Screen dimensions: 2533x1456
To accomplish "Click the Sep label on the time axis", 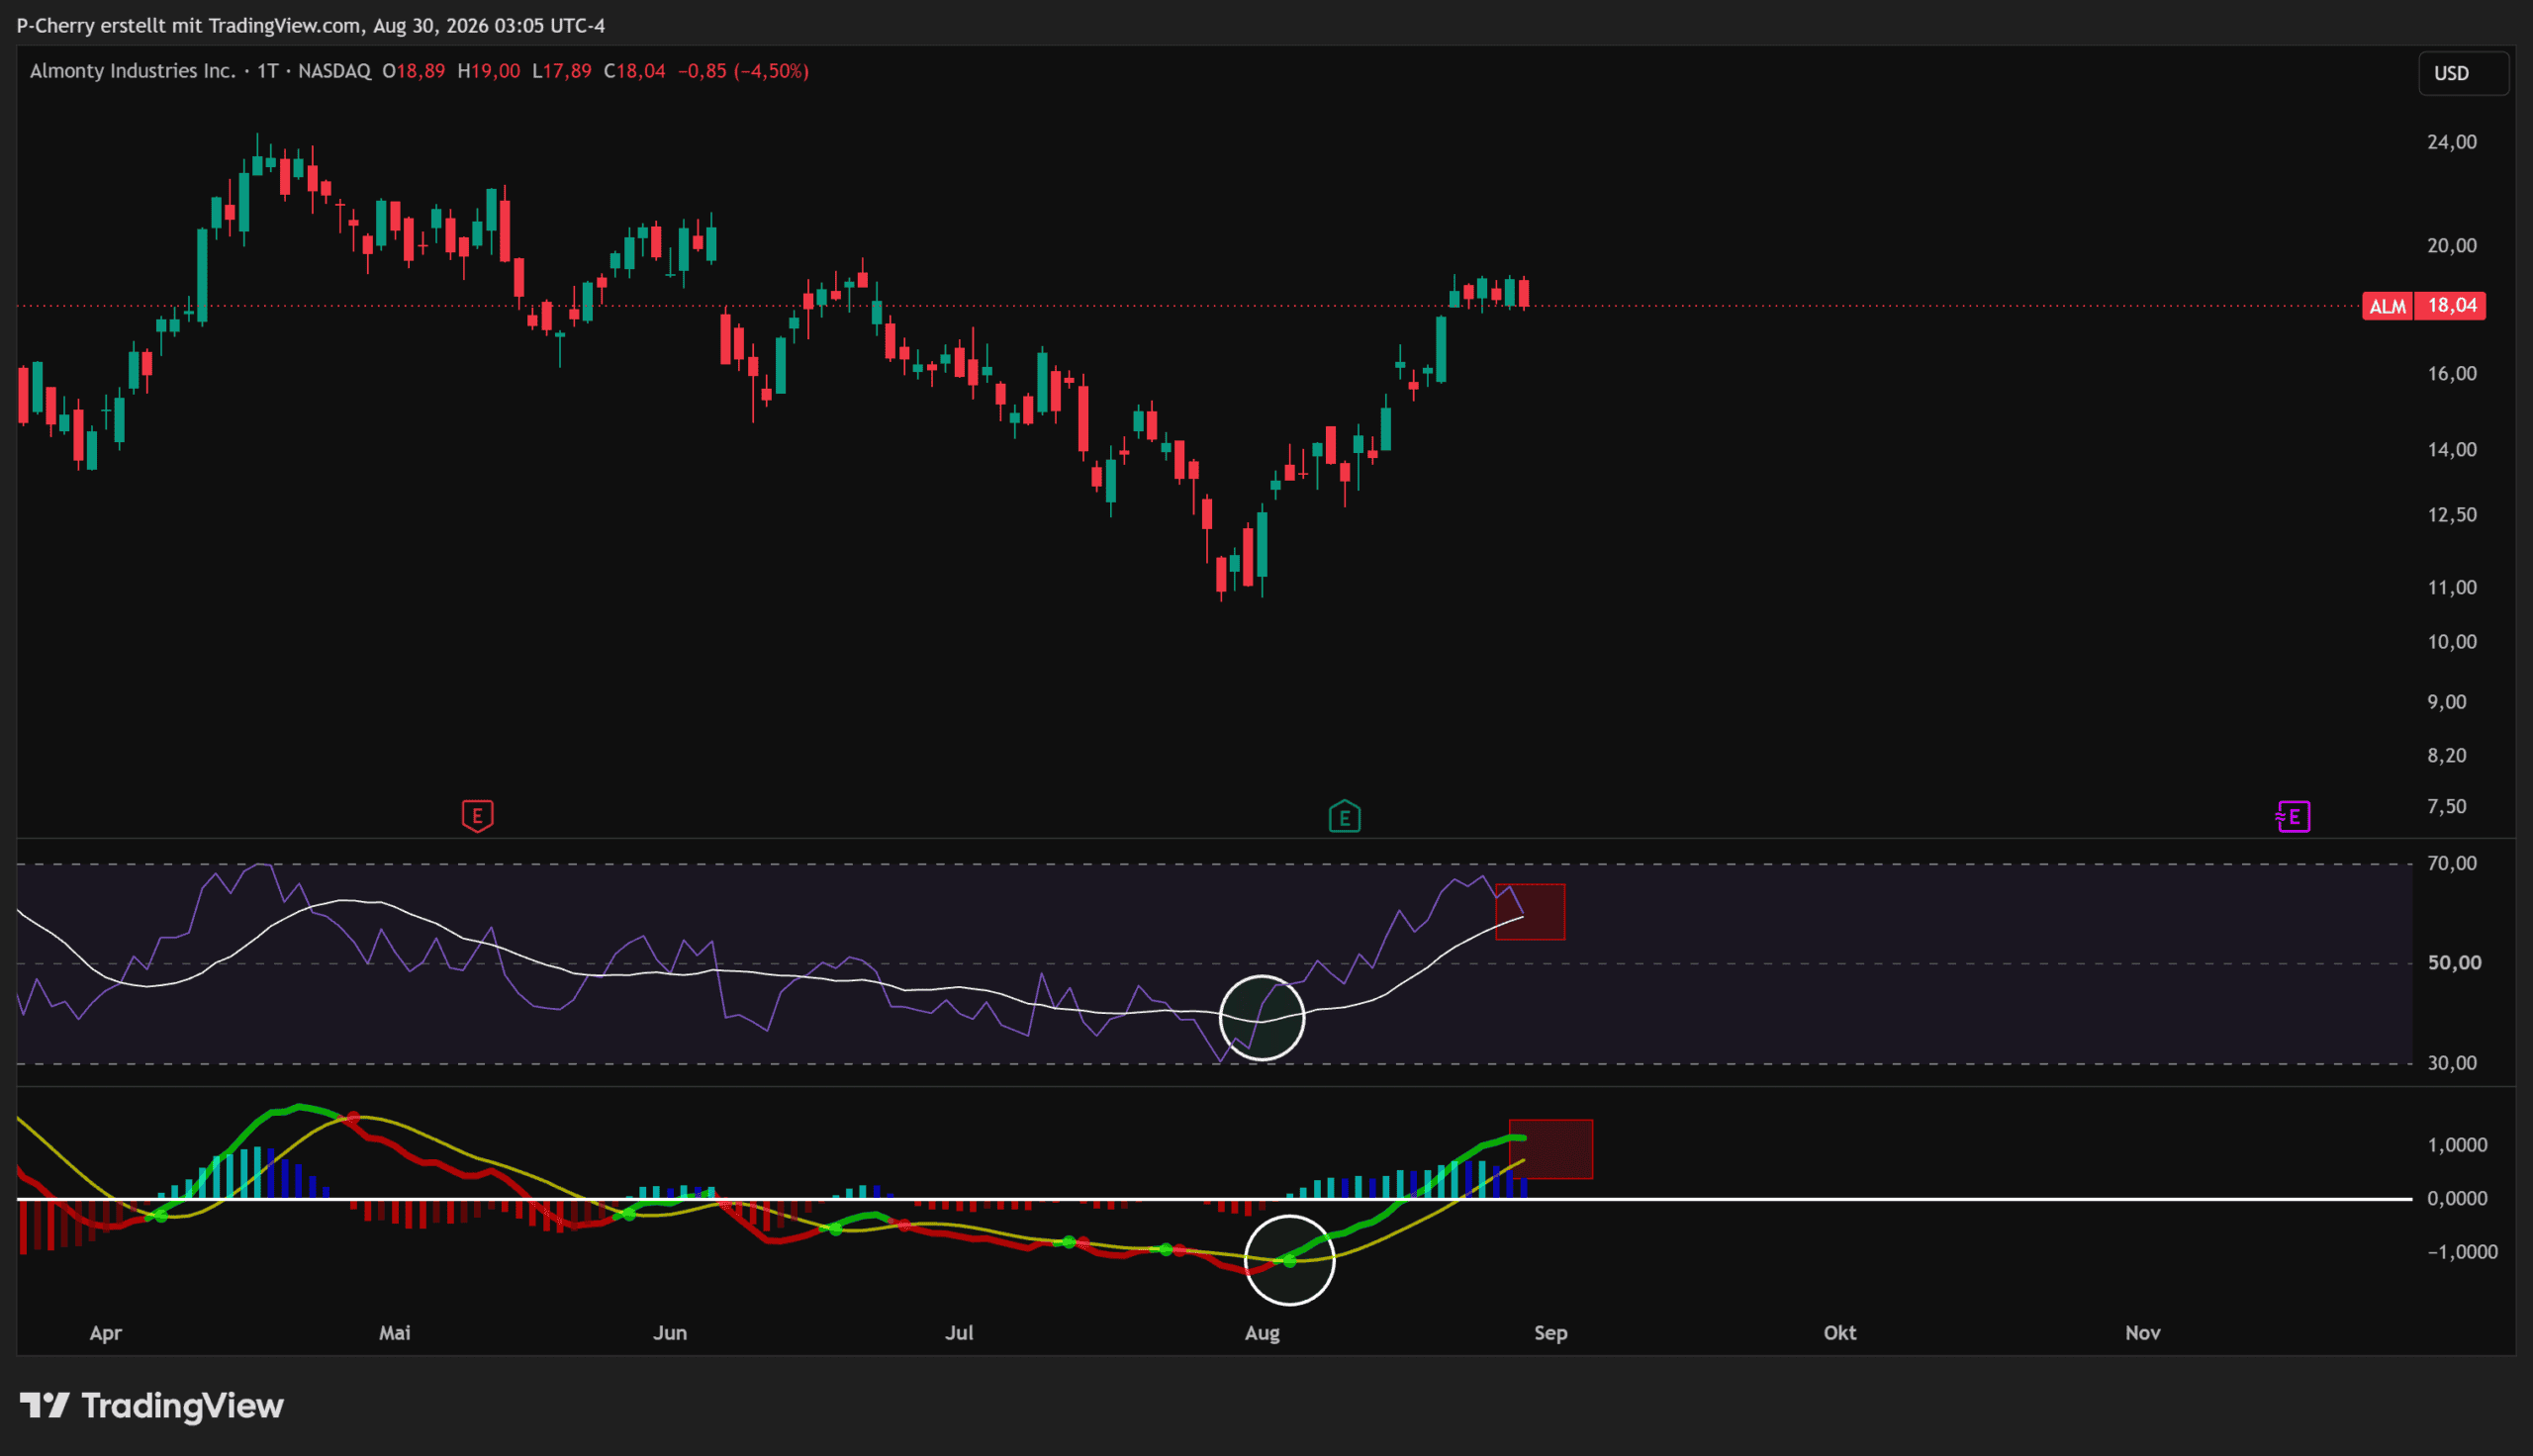I will tap(1551, 1333).
